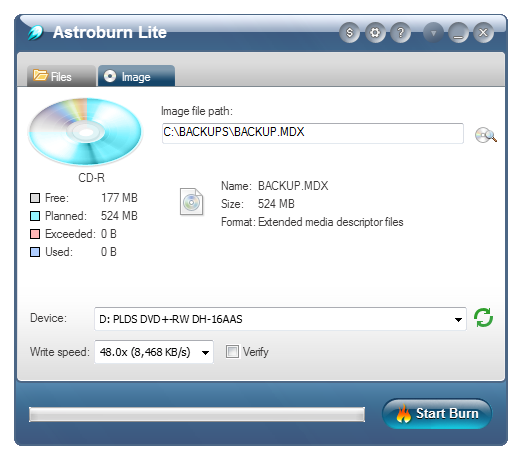Click the Image file path field
Image resolution: width=526 pixels, height=464 pixels.
[x=313, y=133]
